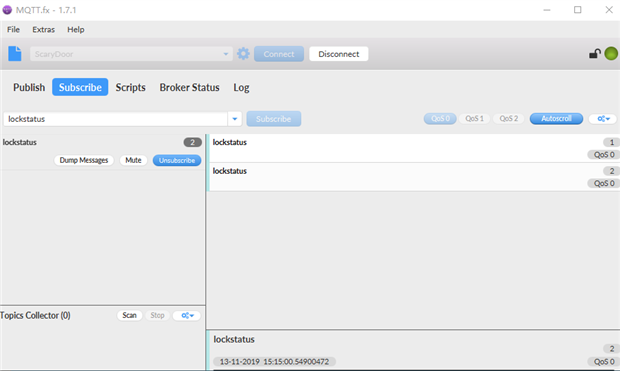Unsubscribe from lockstatus topic
This screenshot has height=371, width=620.
177,160
